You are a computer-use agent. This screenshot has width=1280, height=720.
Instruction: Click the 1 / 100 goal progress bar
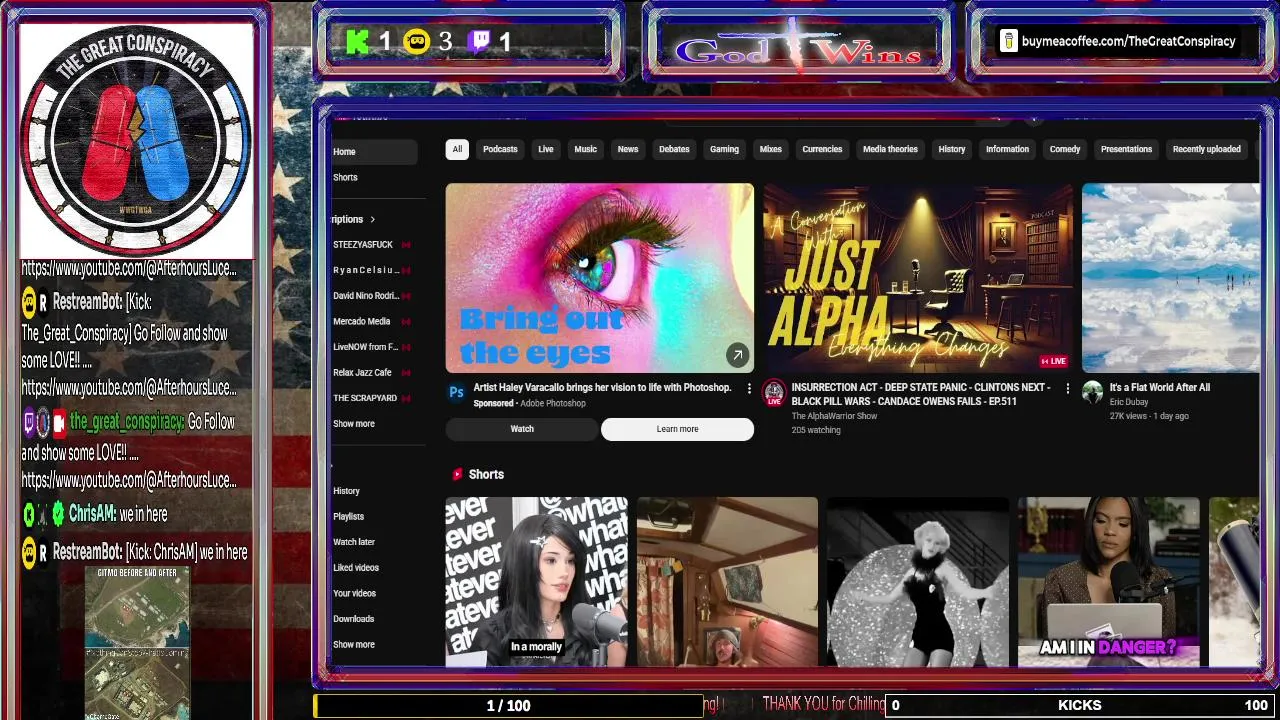pos(508,706)
